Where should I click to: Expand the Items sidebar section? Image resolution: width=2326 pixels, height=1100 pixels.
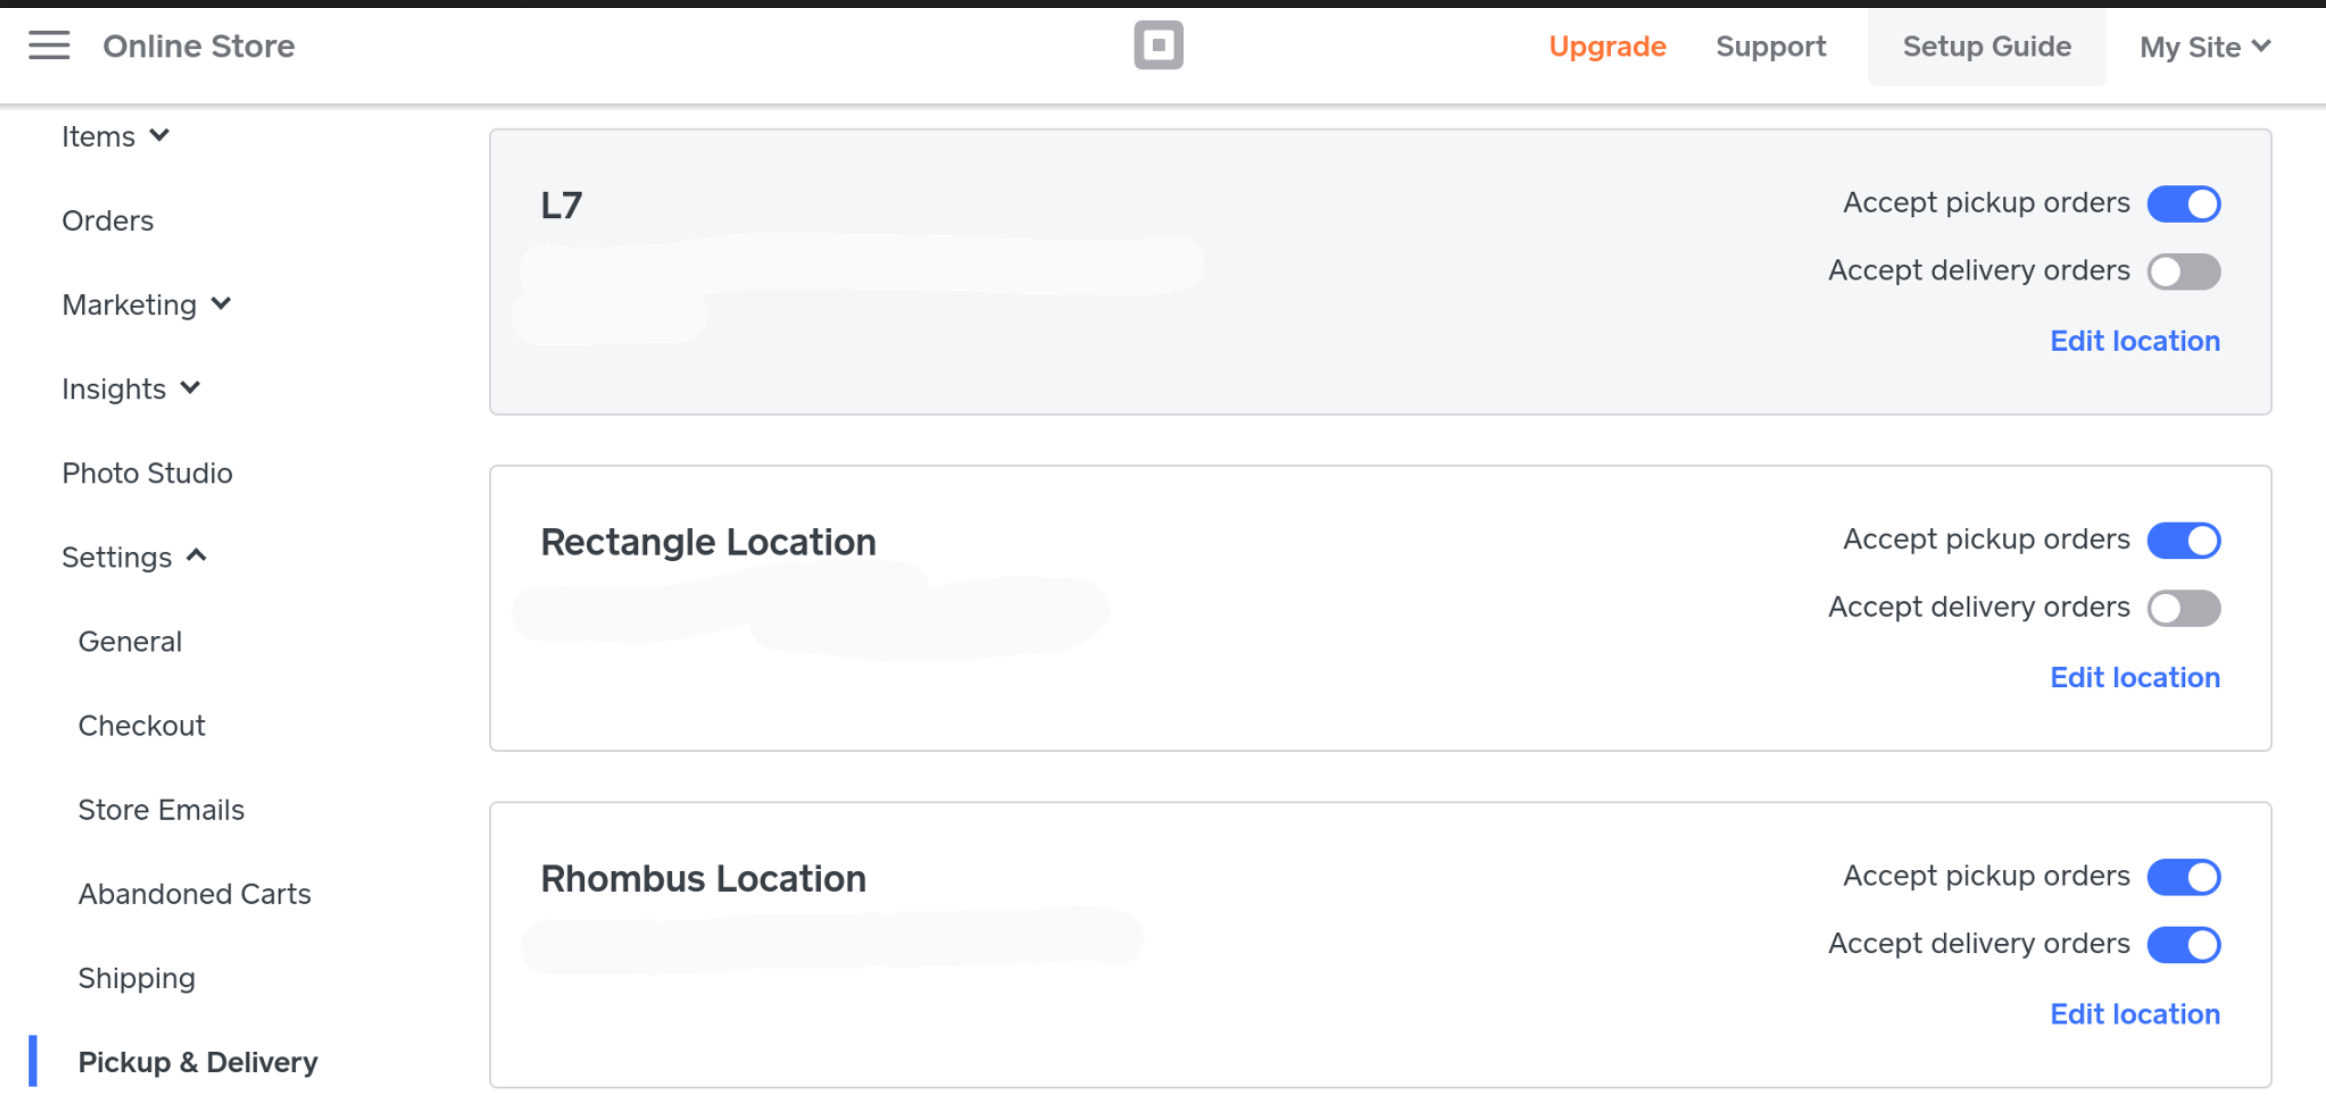[115, 136]
